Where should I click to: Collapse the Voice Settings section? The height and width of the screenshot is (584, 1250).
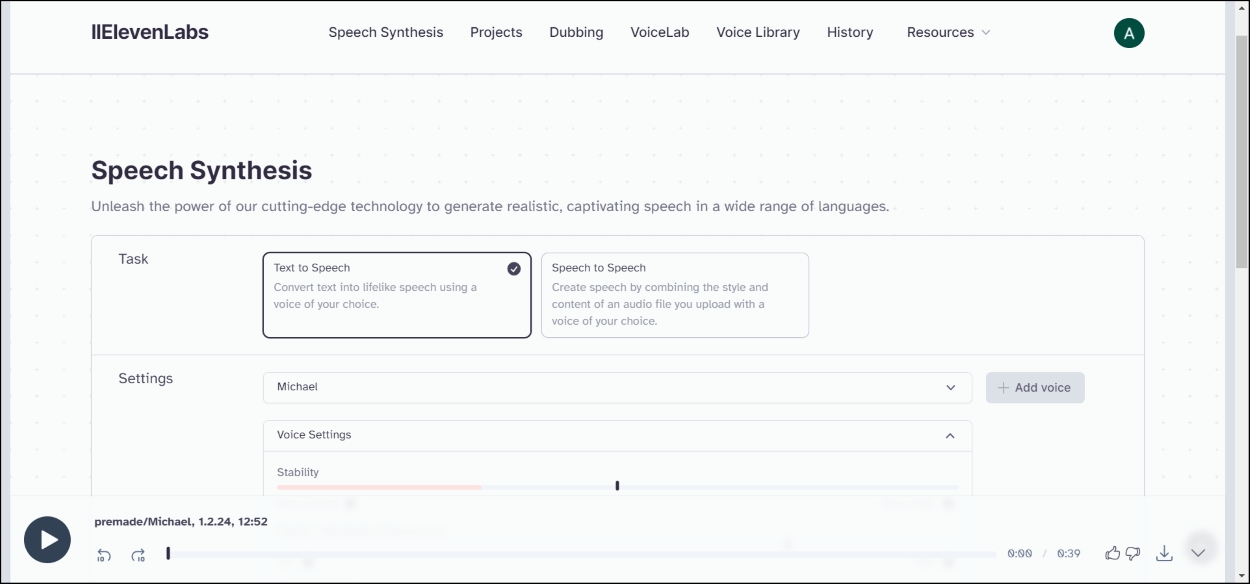951,435
